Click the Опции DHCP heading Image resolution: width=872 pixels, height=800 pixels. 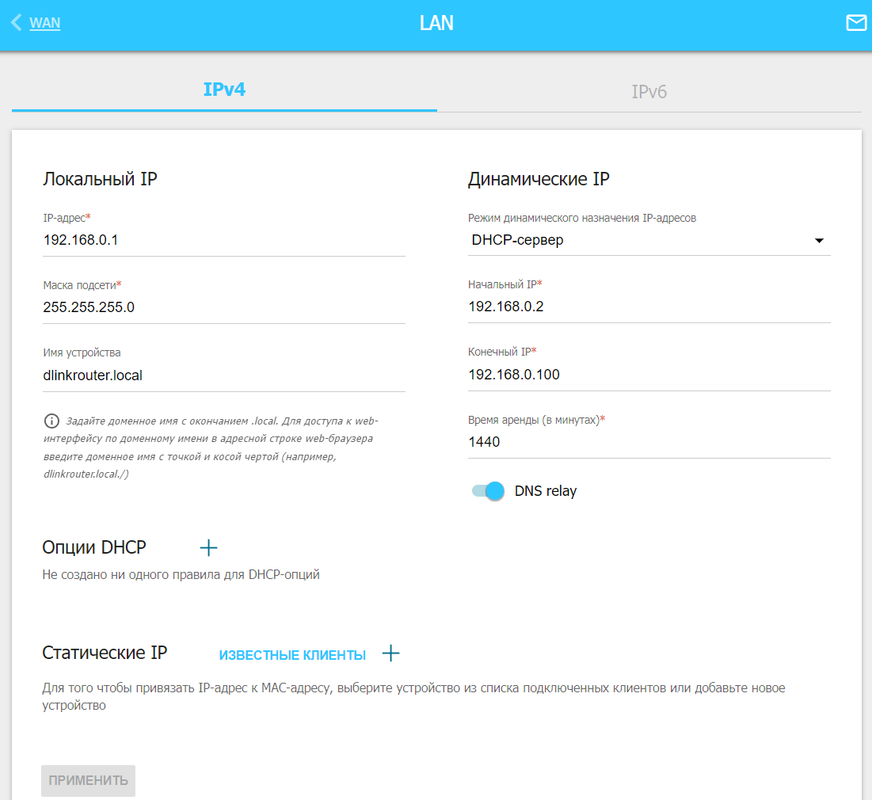94,548
